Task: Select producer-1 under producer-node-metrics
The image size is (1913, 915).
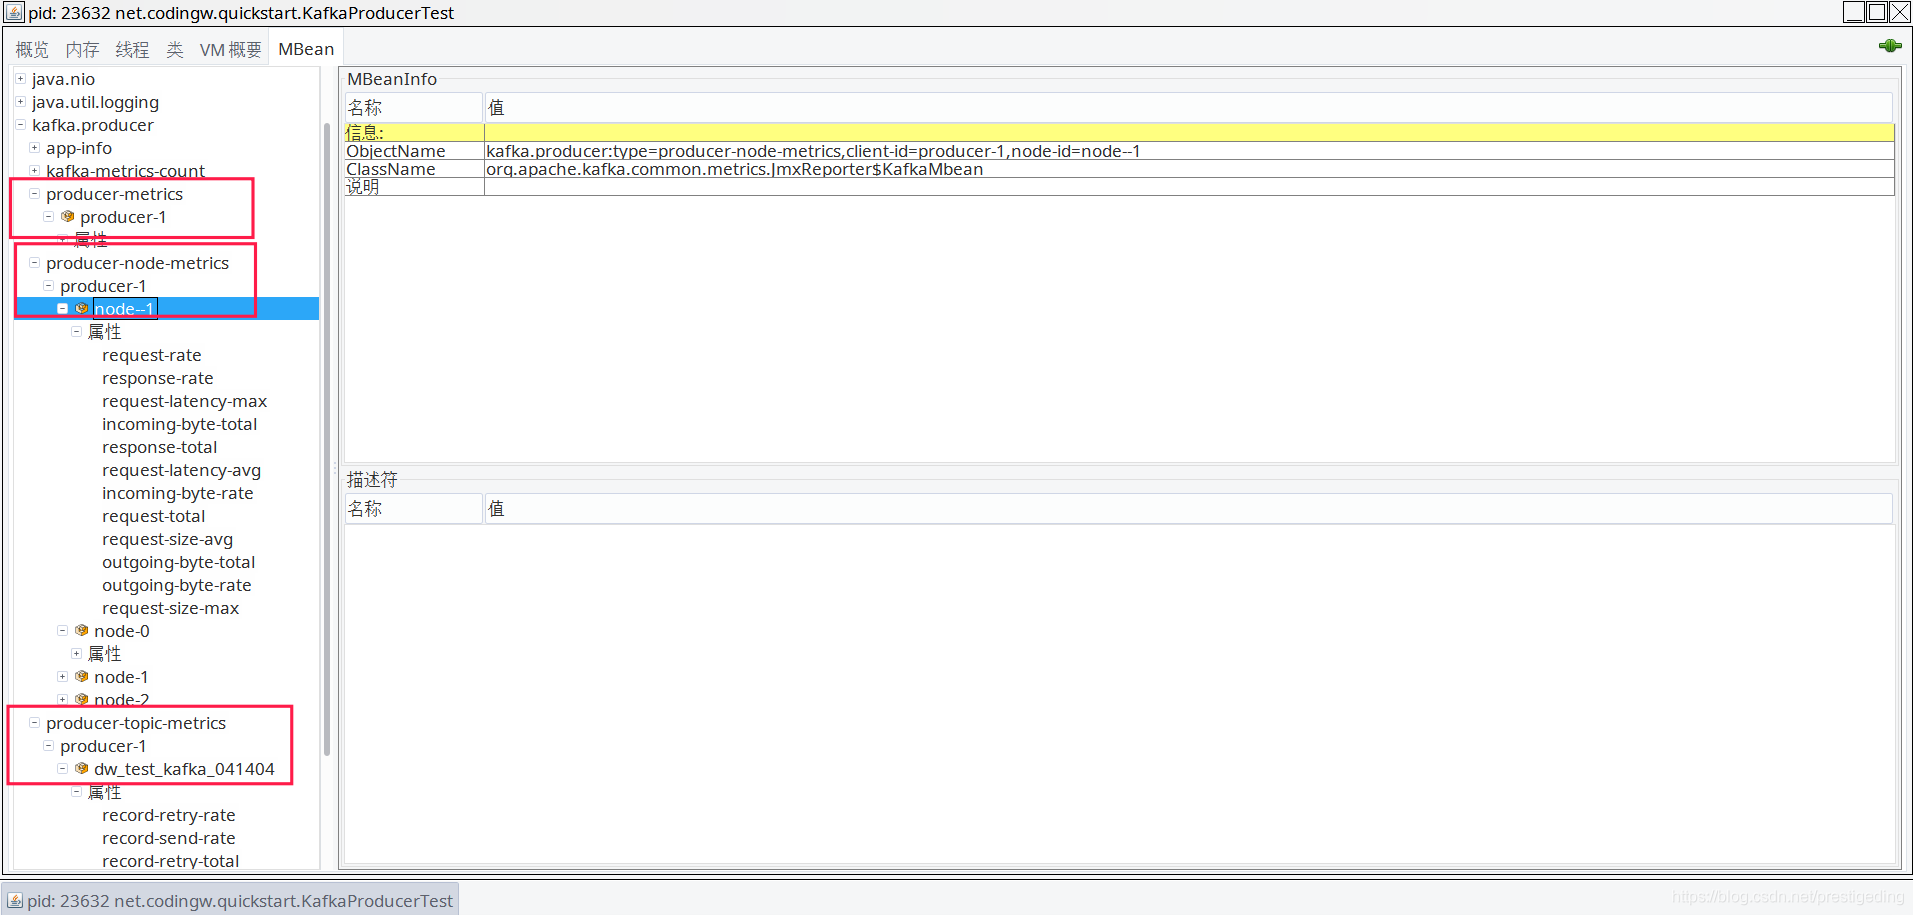Action: pyautogui.click(x=103, y=286)
